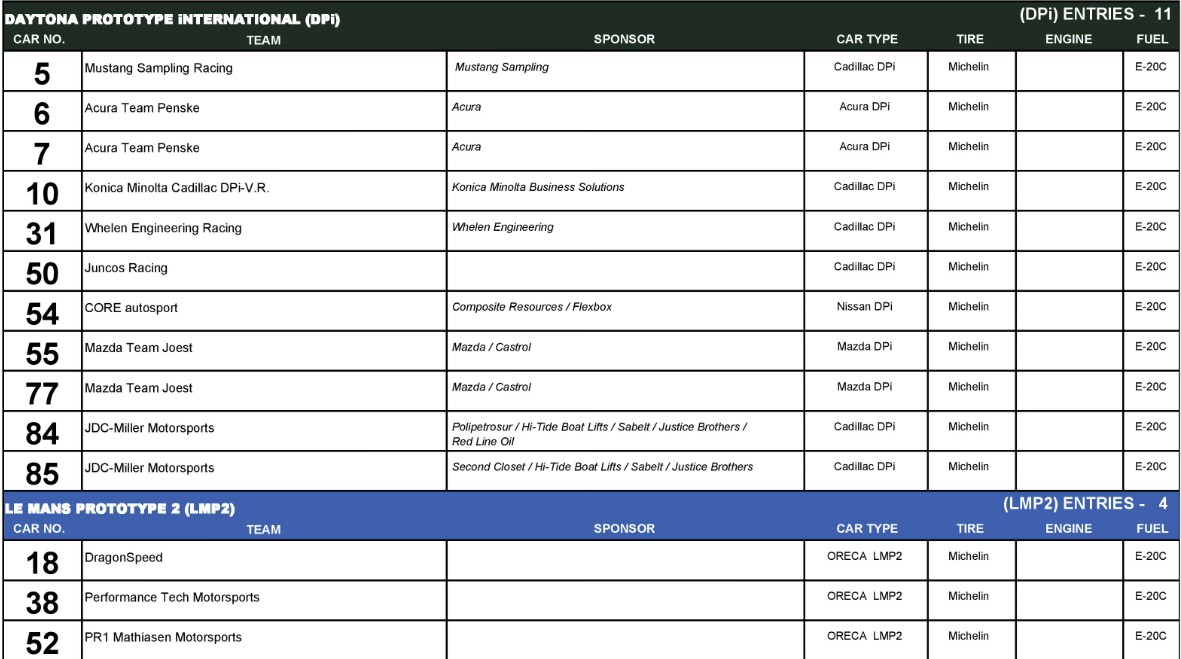Select team "Konica Minolta Cadillac DPi-V.R."
The width and height of the screenshot is (1181, 659).
point(176,188)
